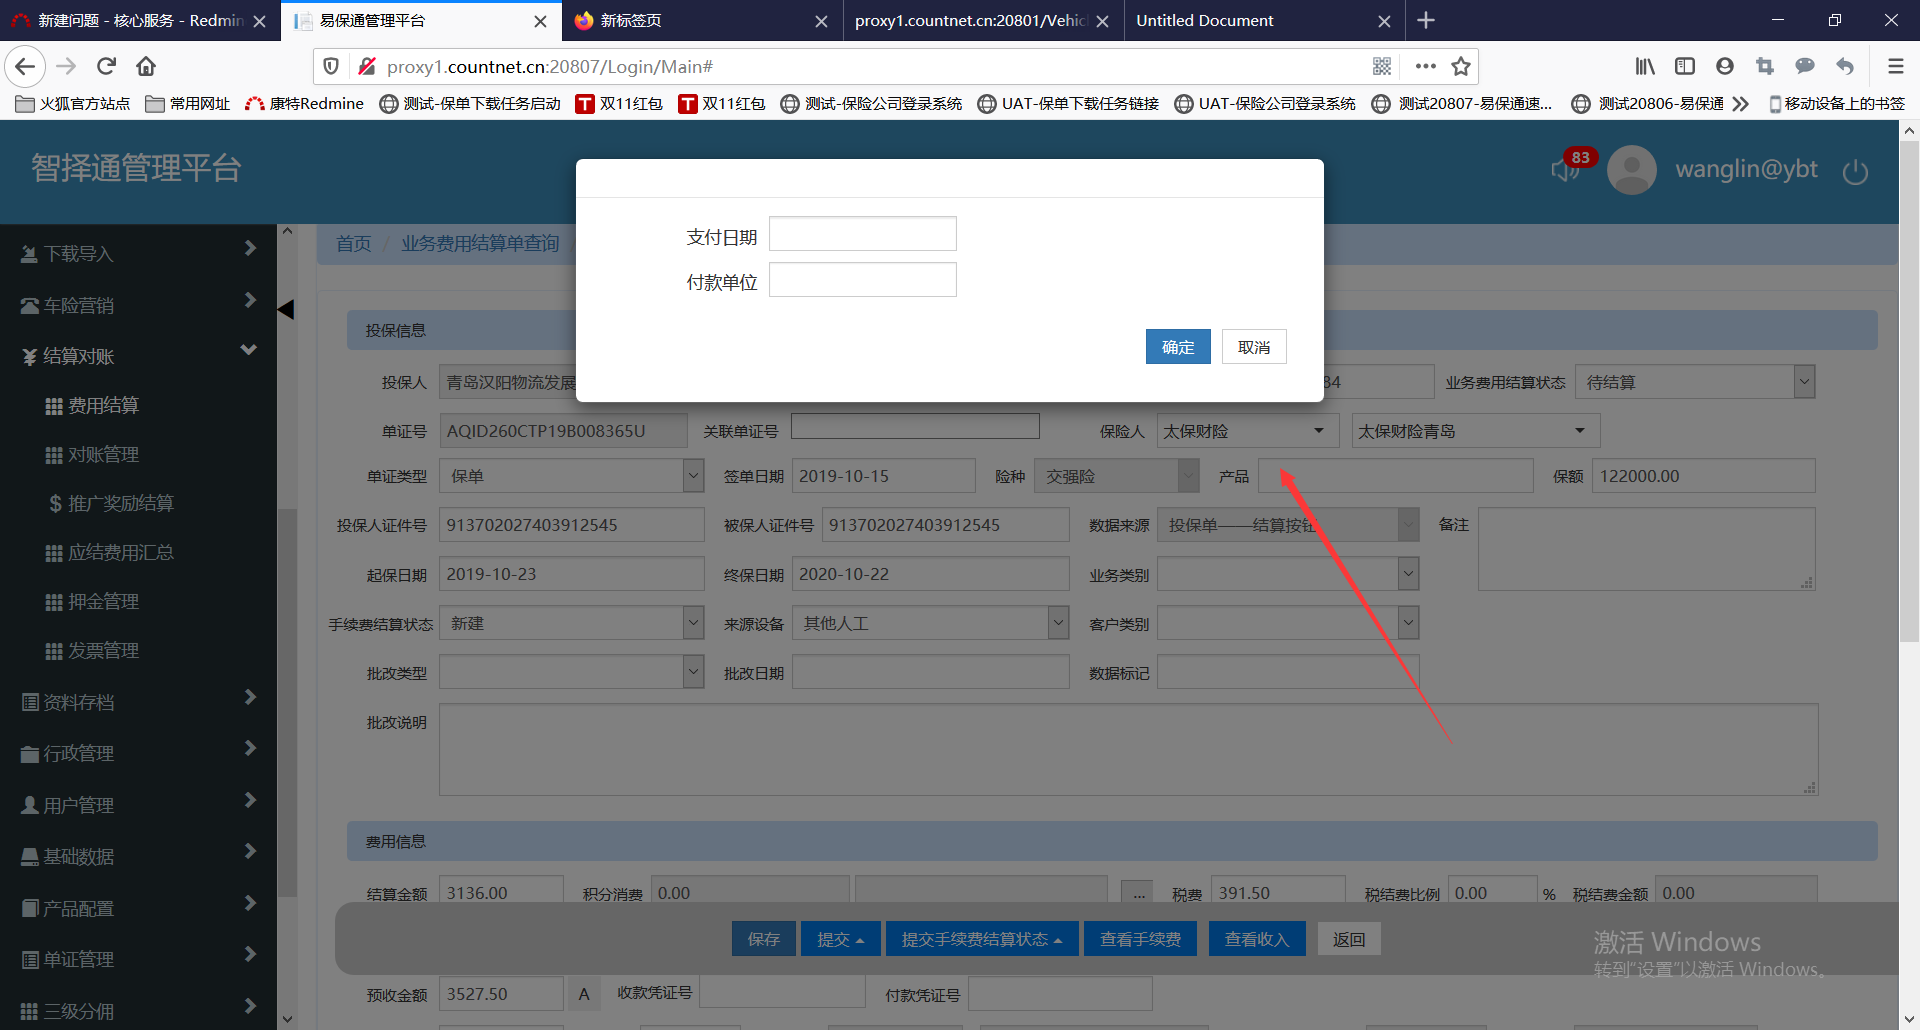
Task: Open a new browser tab
Action: (x=1426, y=20)
